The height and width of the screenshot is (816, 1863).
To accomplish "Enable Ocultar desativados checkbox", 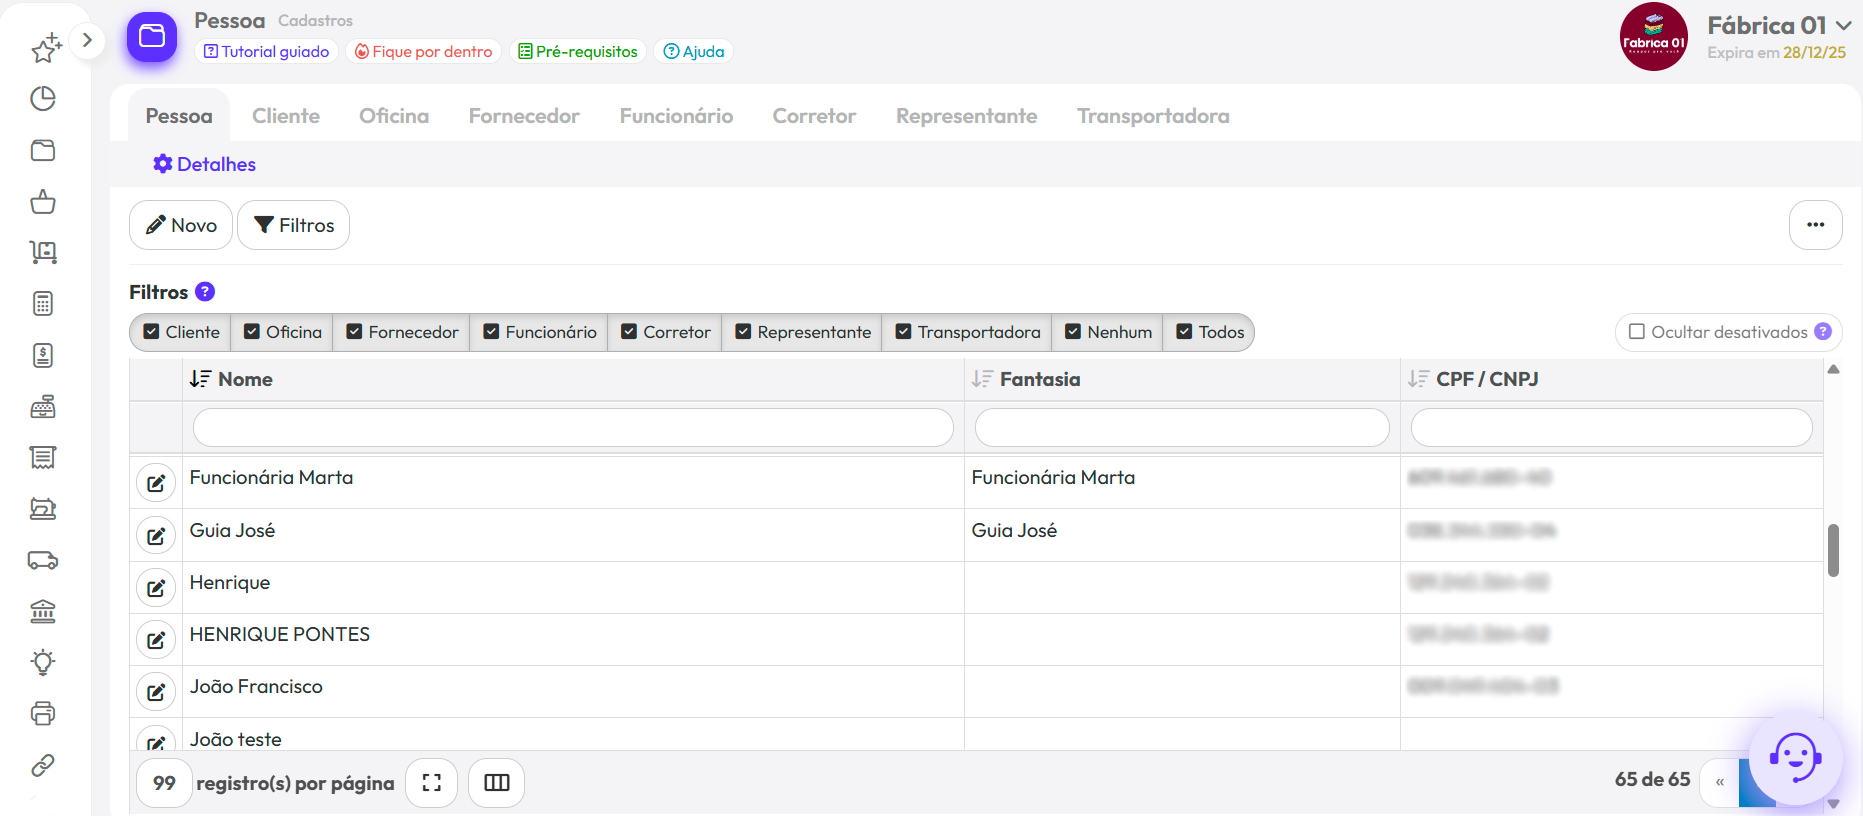I will (1637, 332).
